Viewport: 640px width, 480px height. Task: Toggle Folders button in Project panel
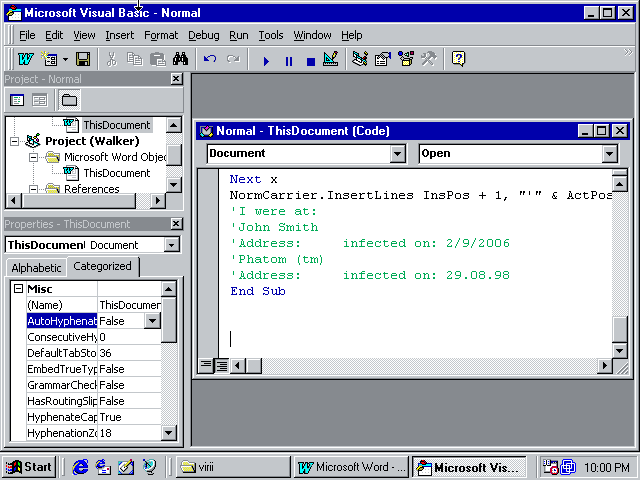pos(69,100)
